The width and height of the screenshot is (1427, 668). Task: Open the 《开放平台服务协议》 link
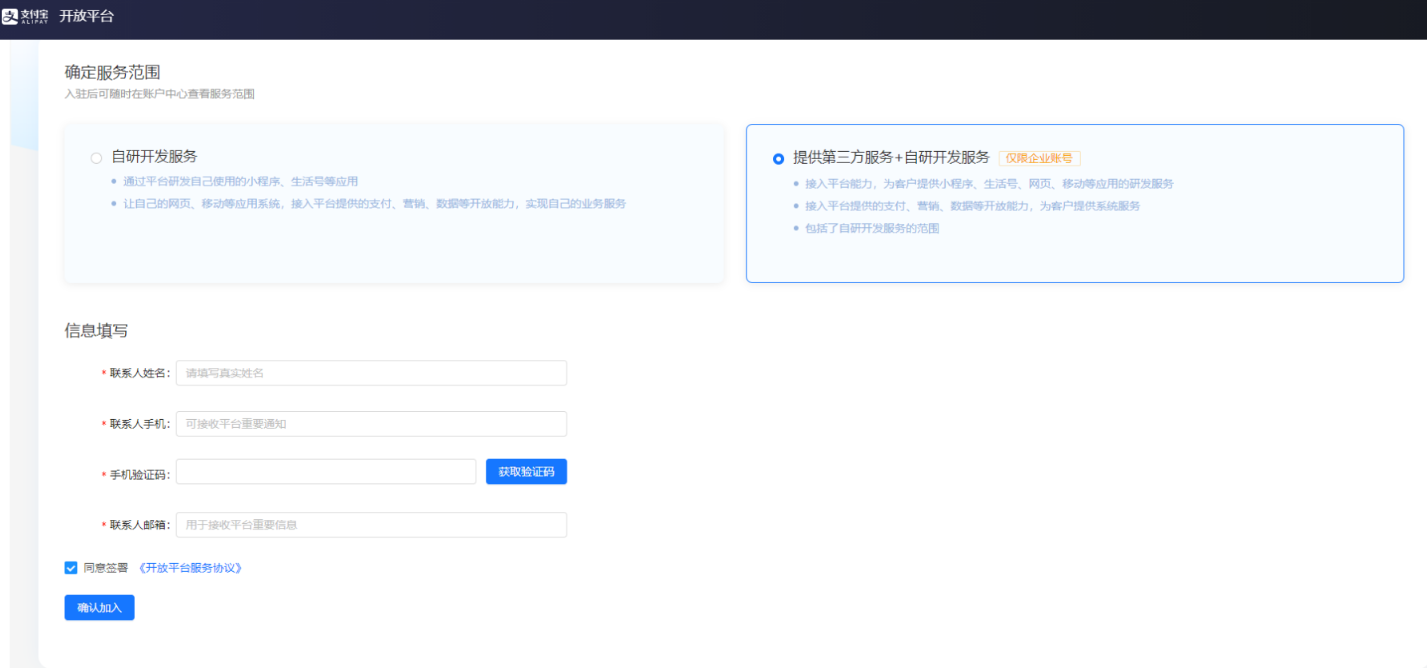(189, 568)
